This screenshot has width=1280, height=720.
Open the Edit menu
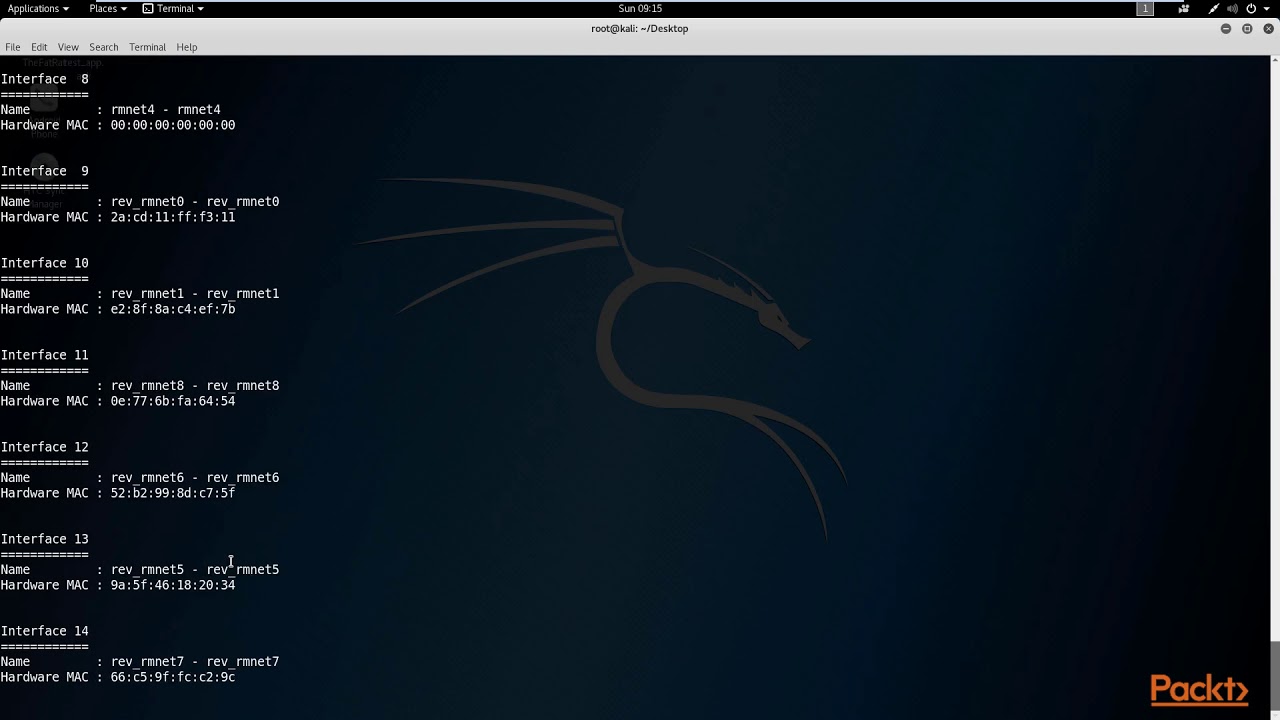[39, 47]
